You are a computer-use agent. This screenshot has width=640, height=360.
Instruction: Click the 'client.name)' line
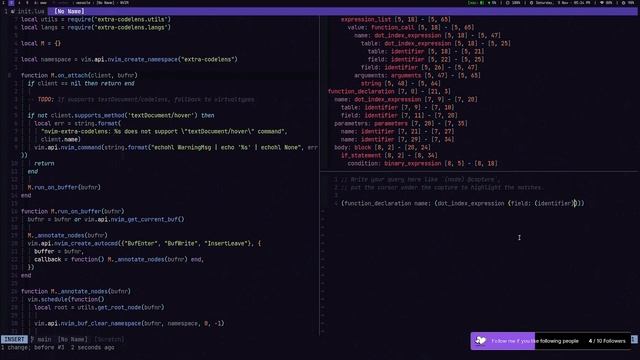[x=60, y=139]
